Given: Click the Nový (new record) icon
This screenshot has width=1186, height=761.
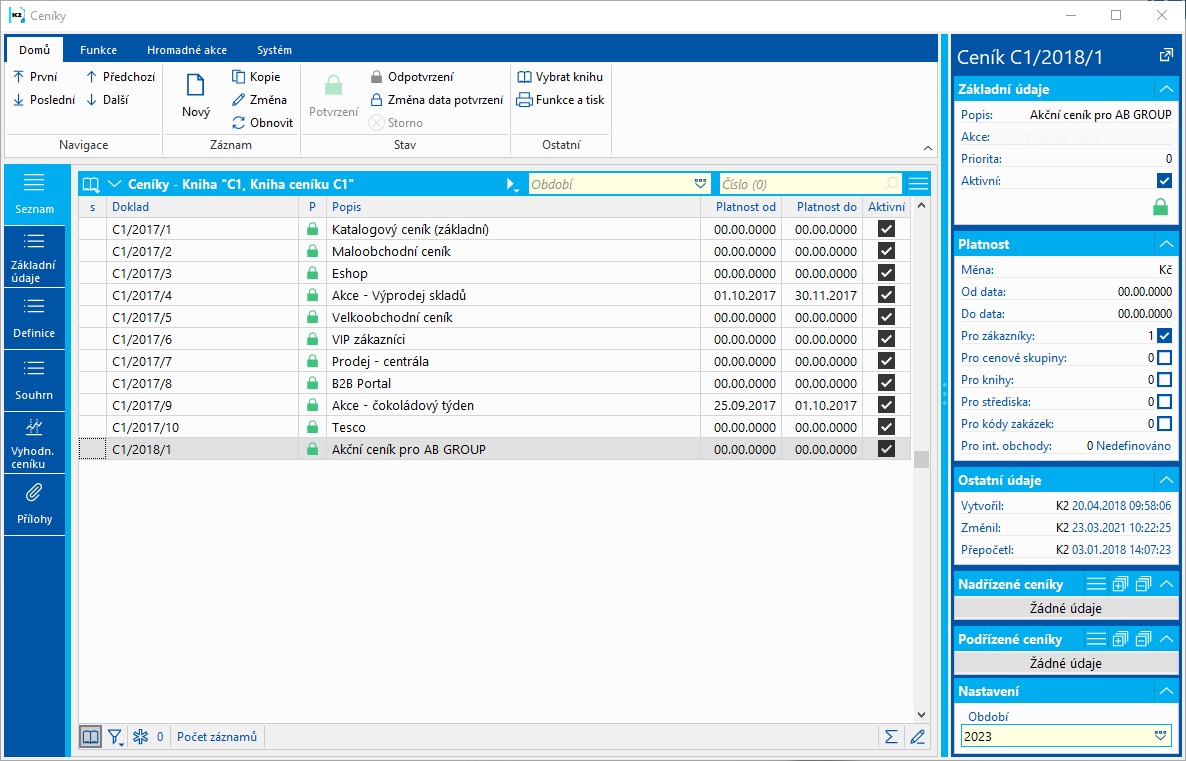Looking at the screenshot, I should coord(196,86).
